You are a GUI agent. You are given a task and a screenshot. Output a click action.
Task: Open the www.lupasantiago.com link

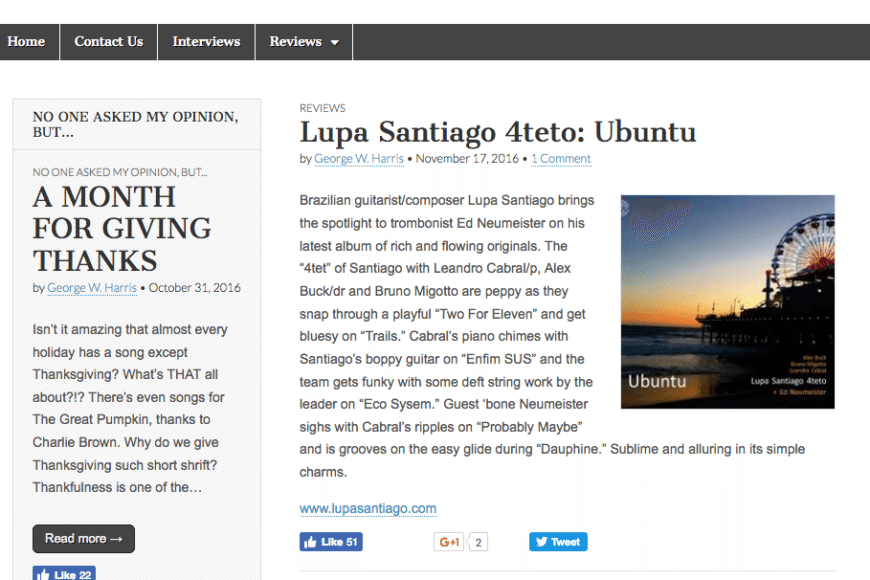point(368,508)
